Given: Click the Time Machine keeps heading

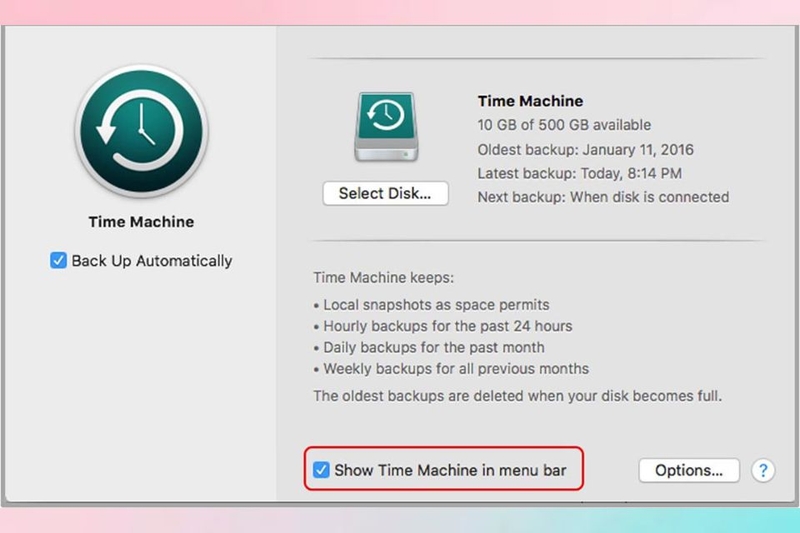Looking at the screenshot, I should [383, 277].
